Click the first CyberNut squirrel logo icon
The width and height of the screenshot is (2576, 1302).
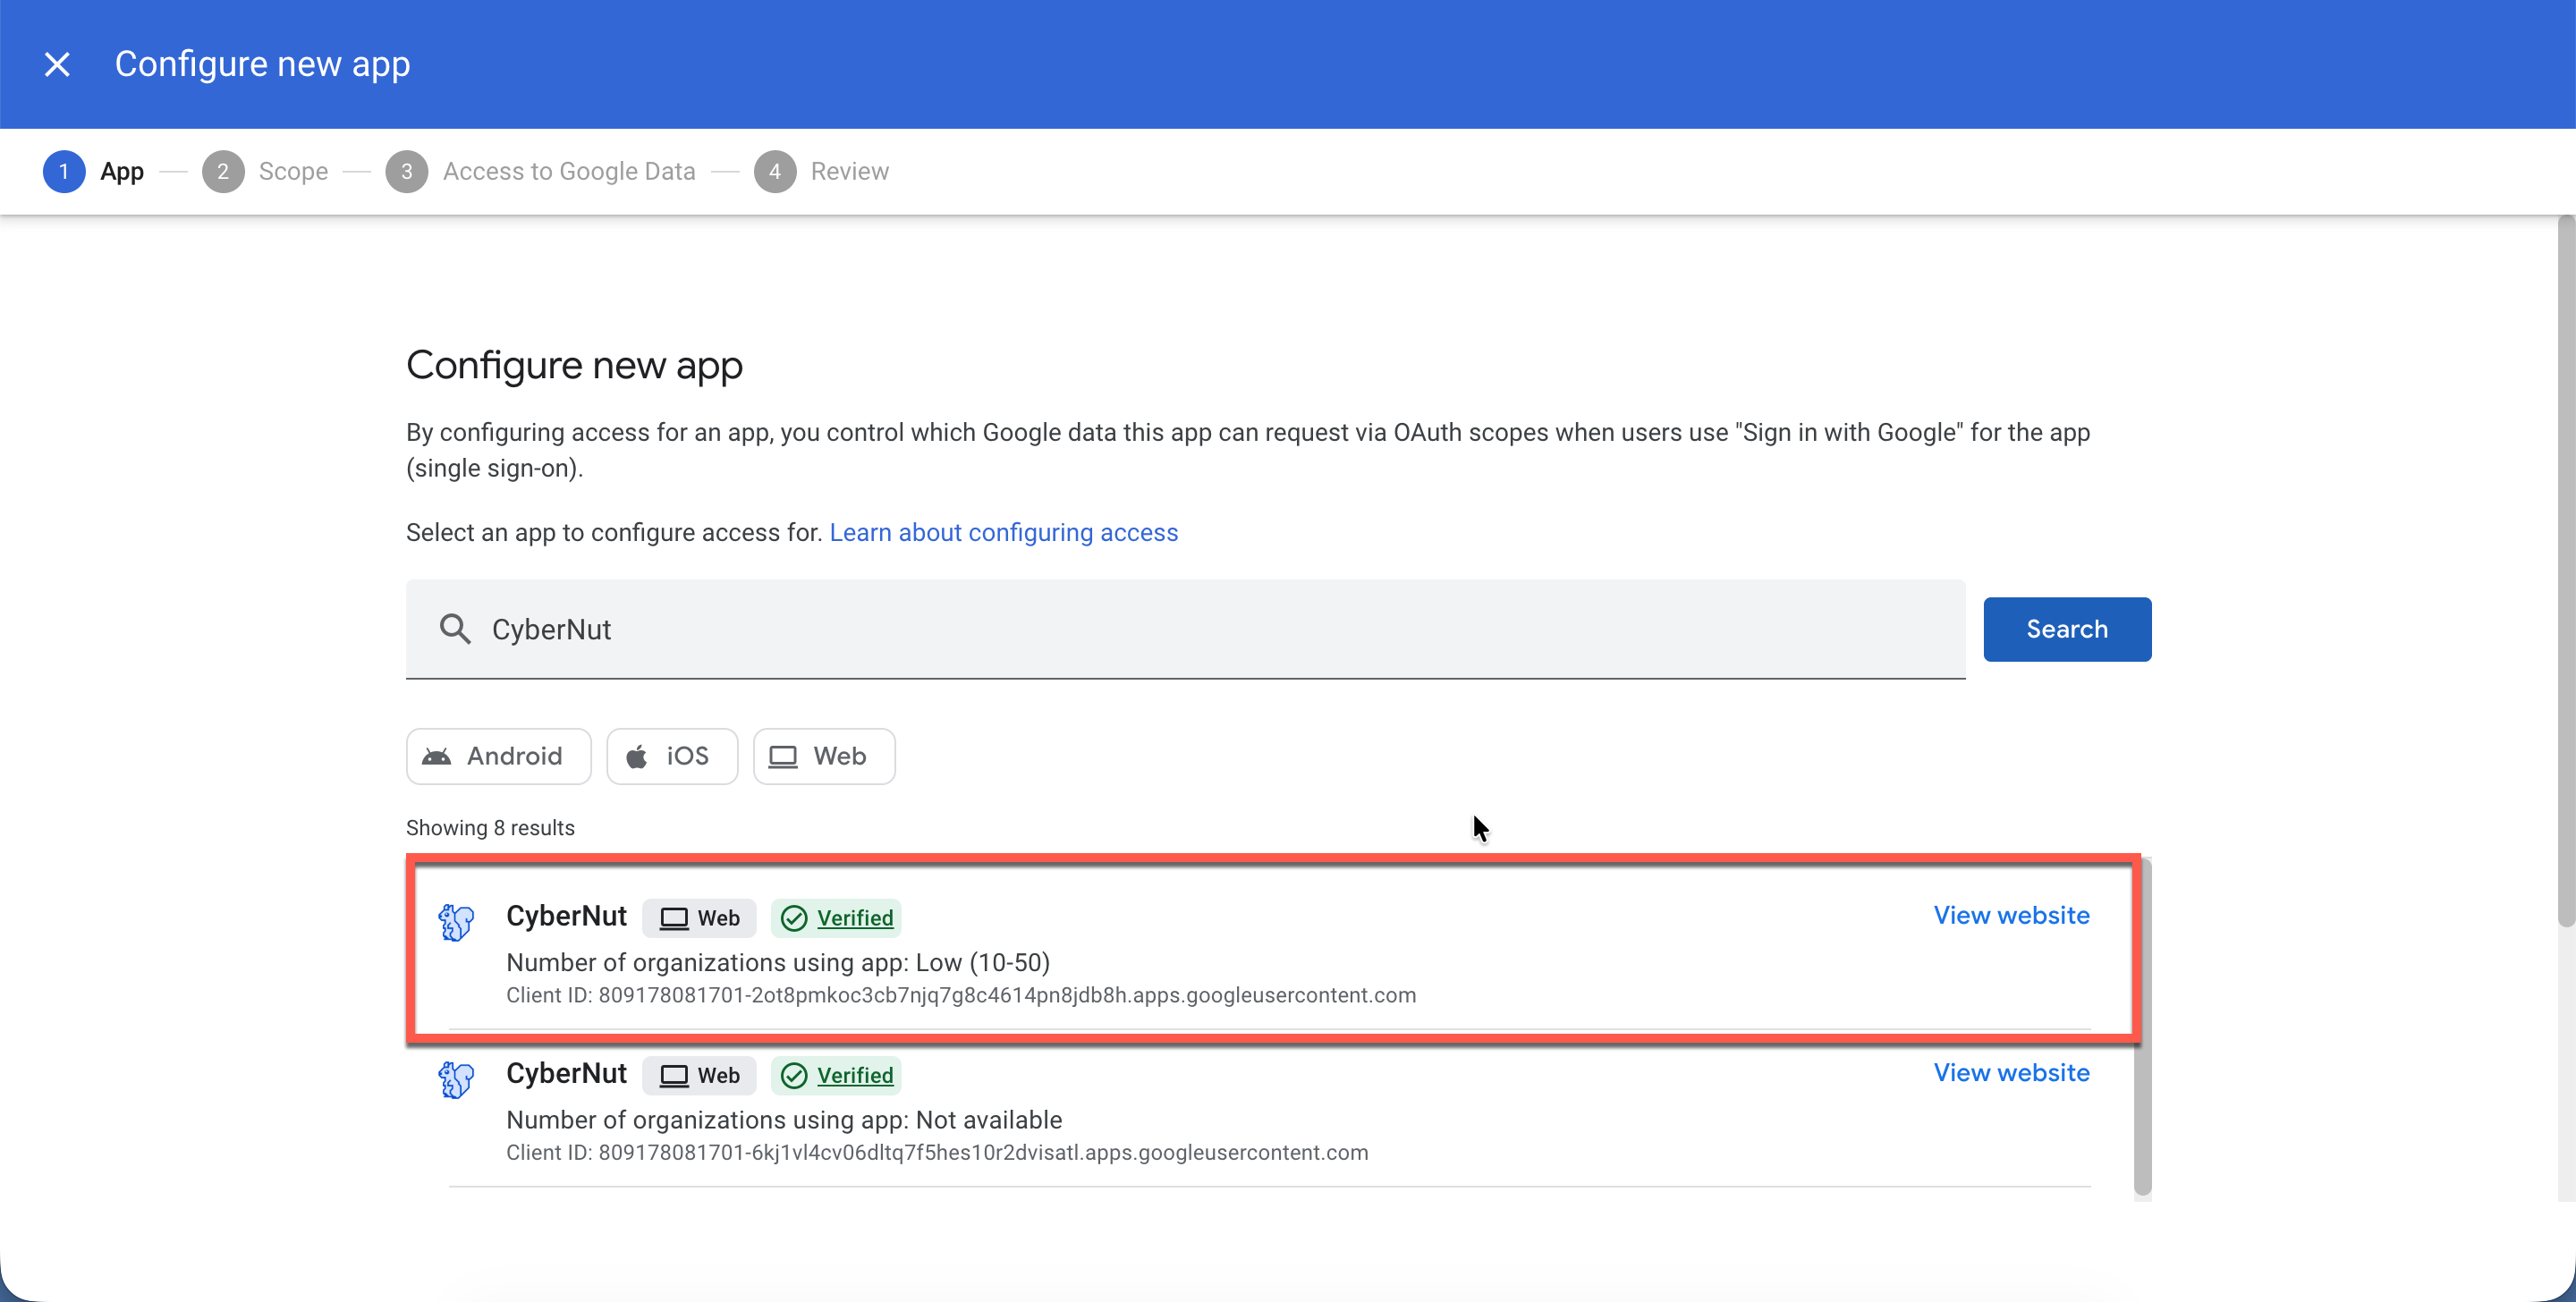(456, 922)
